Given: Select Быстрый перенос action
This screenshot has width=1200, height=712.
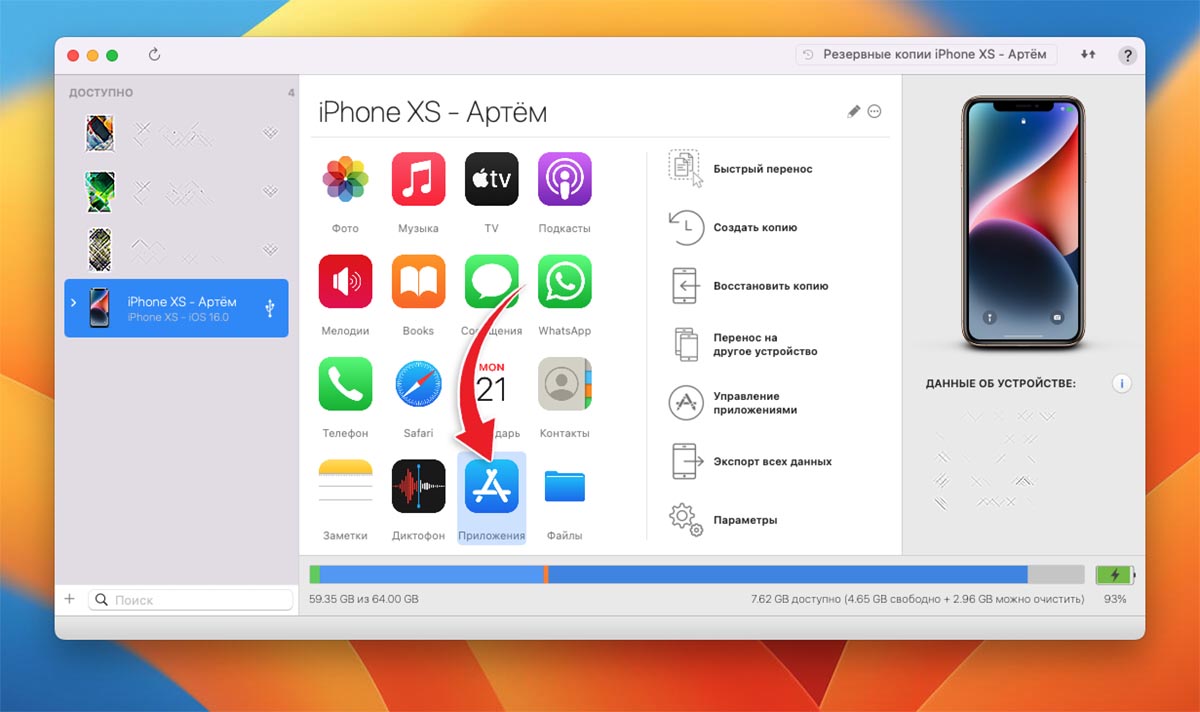Looking at the screenshot, I should 741,169.
